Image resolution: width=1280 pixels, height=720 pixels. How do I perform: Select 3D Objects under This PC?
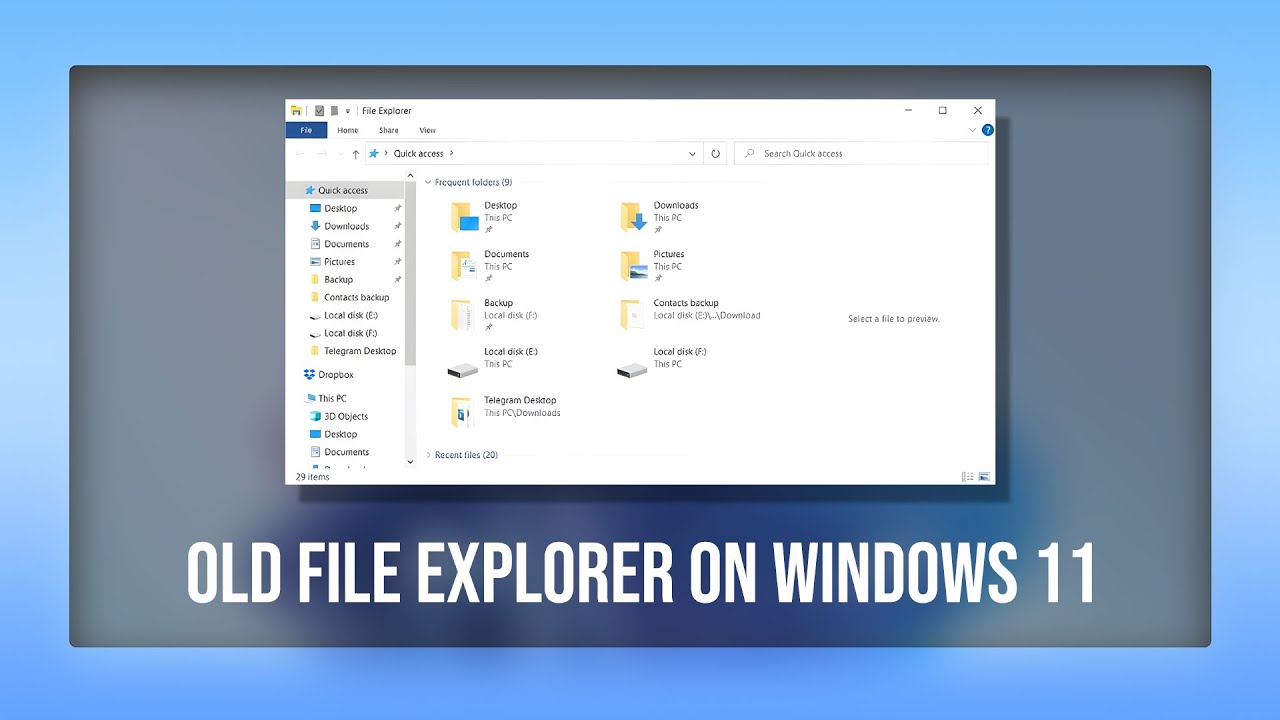pyautogui.click(x=345, y=416)
